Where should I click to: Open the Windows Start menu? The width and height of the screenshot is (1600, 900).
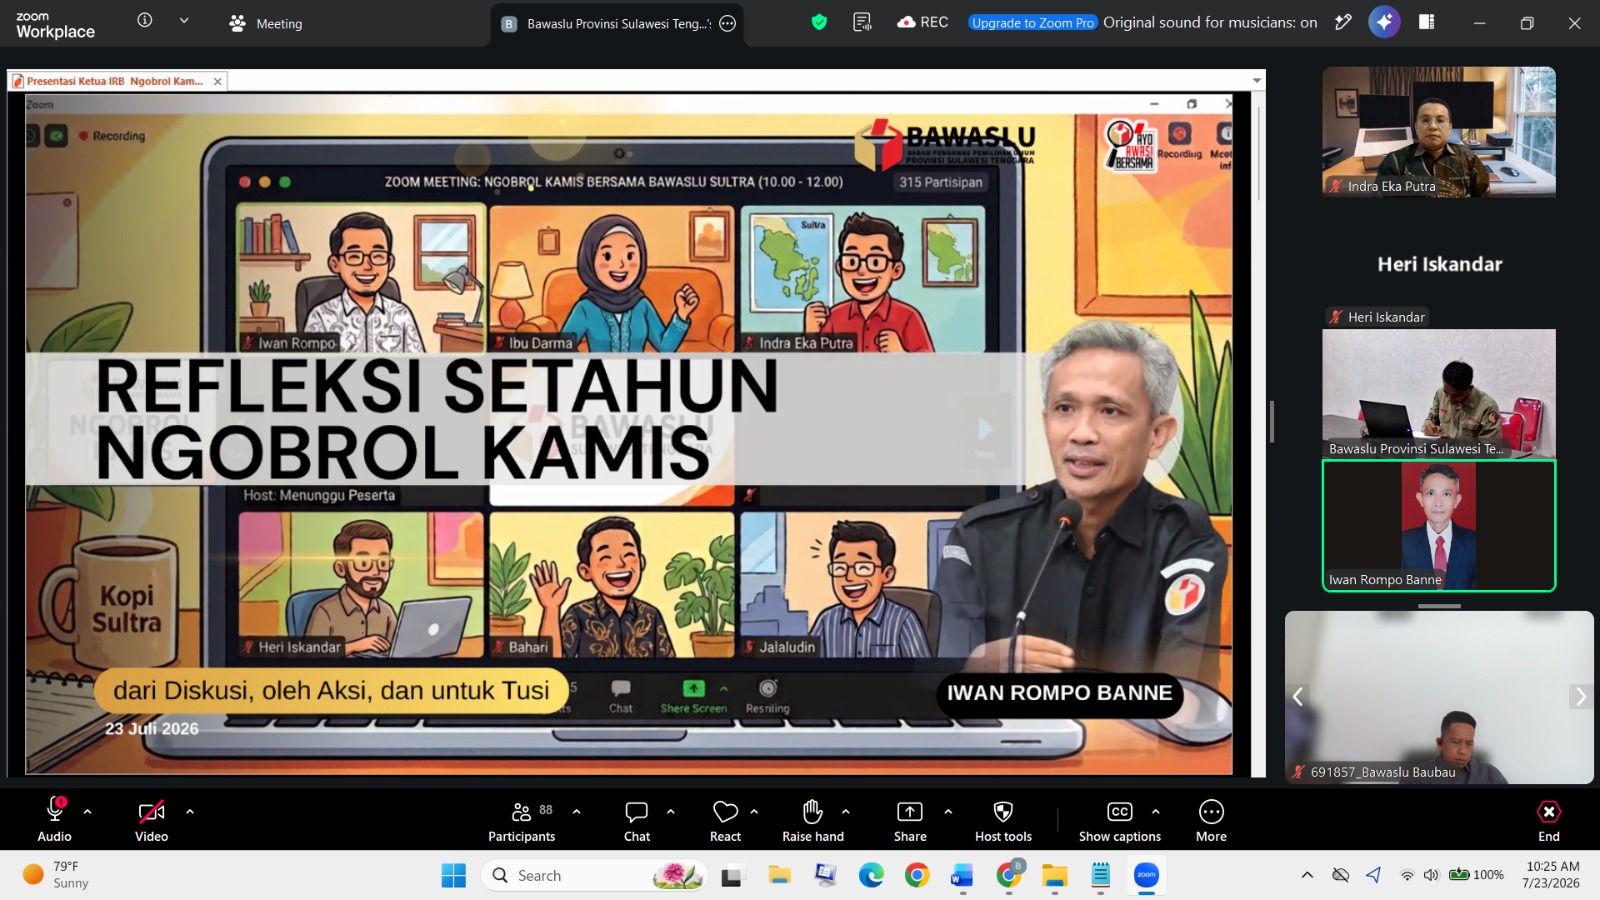pos(453,876)
